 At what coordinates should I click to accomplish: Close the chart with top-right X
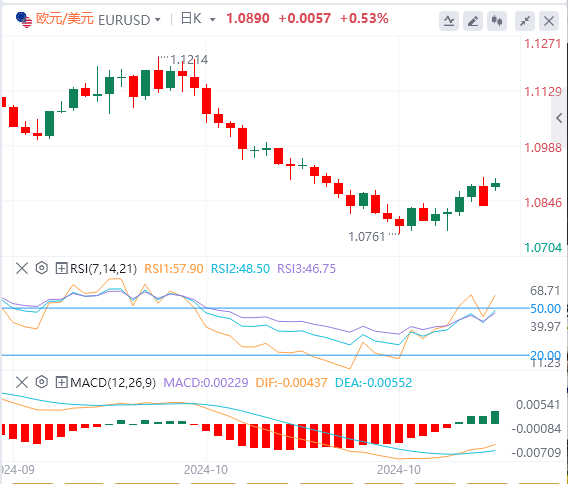[549, 21]
